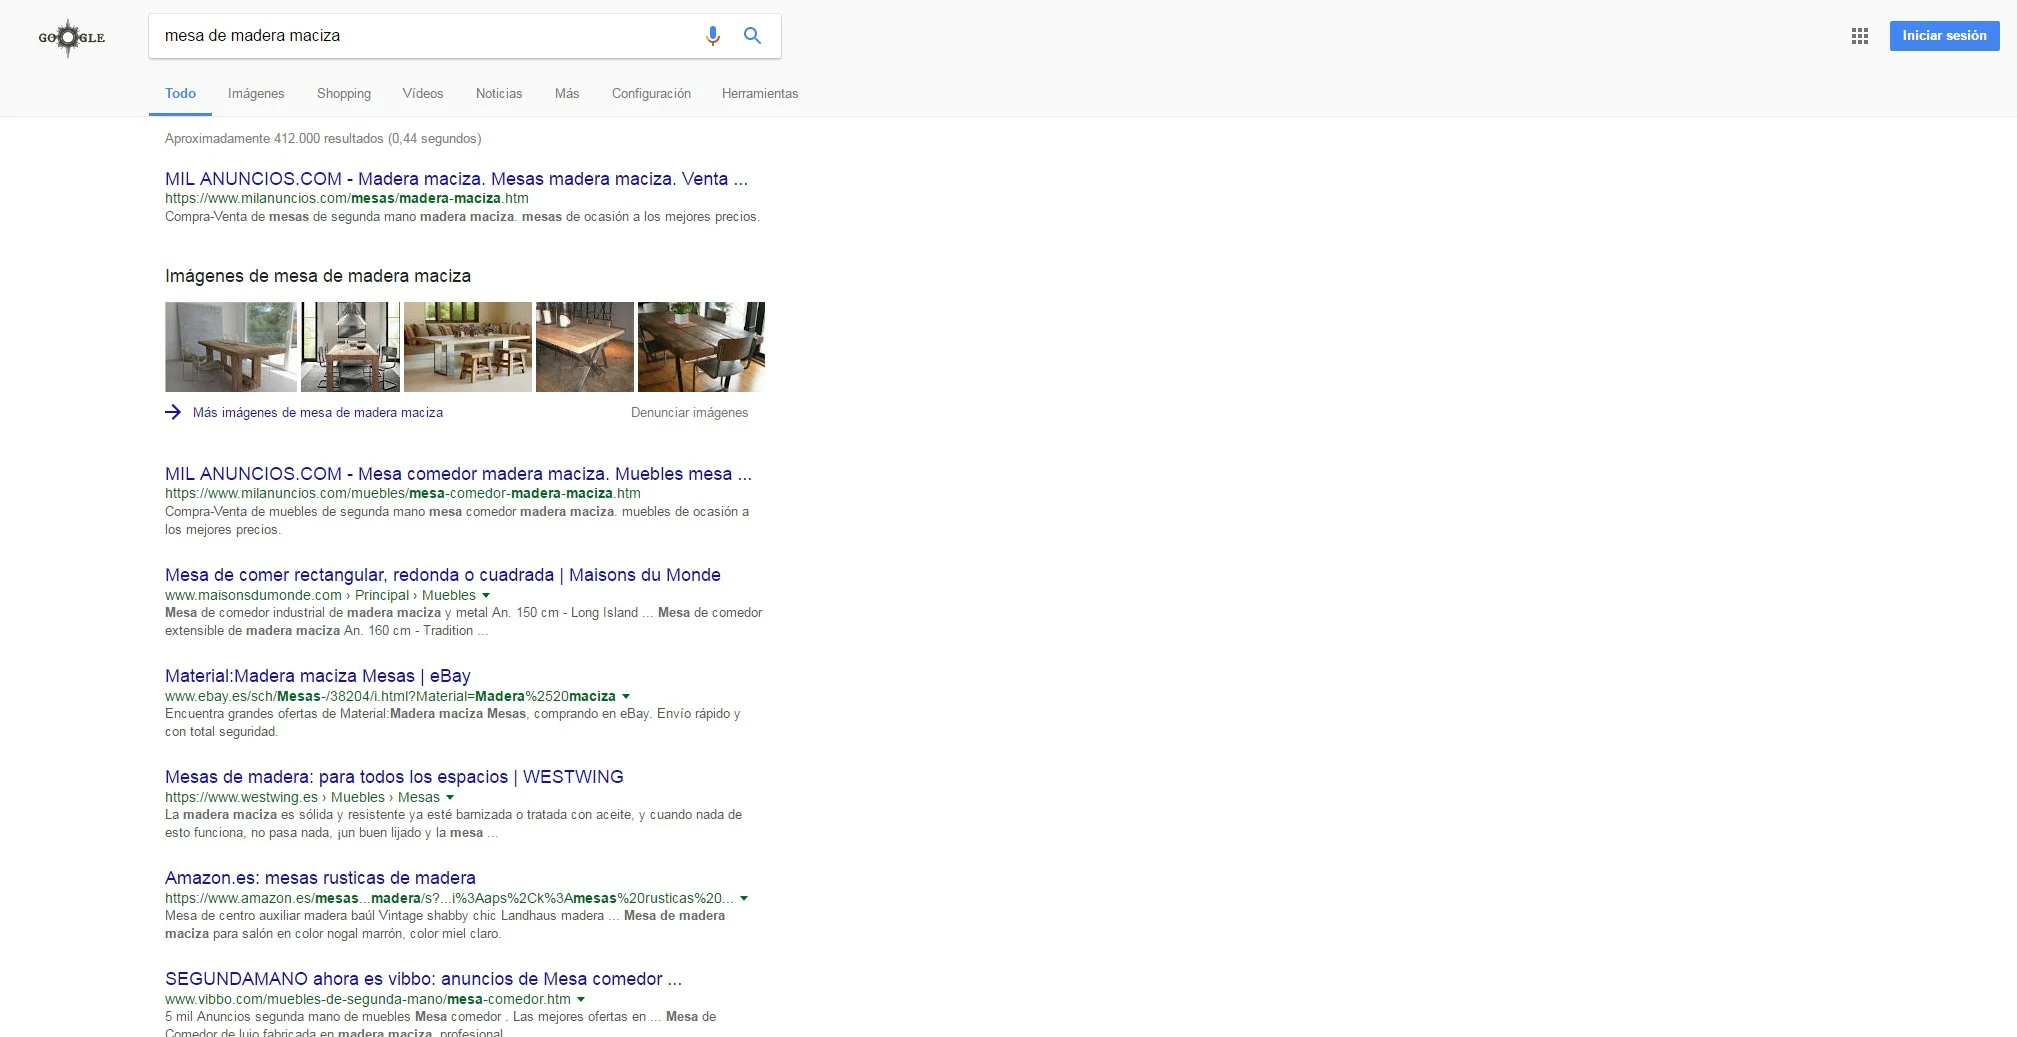
Task: Open first table image thumbnail
Action: tap(231, 347)
